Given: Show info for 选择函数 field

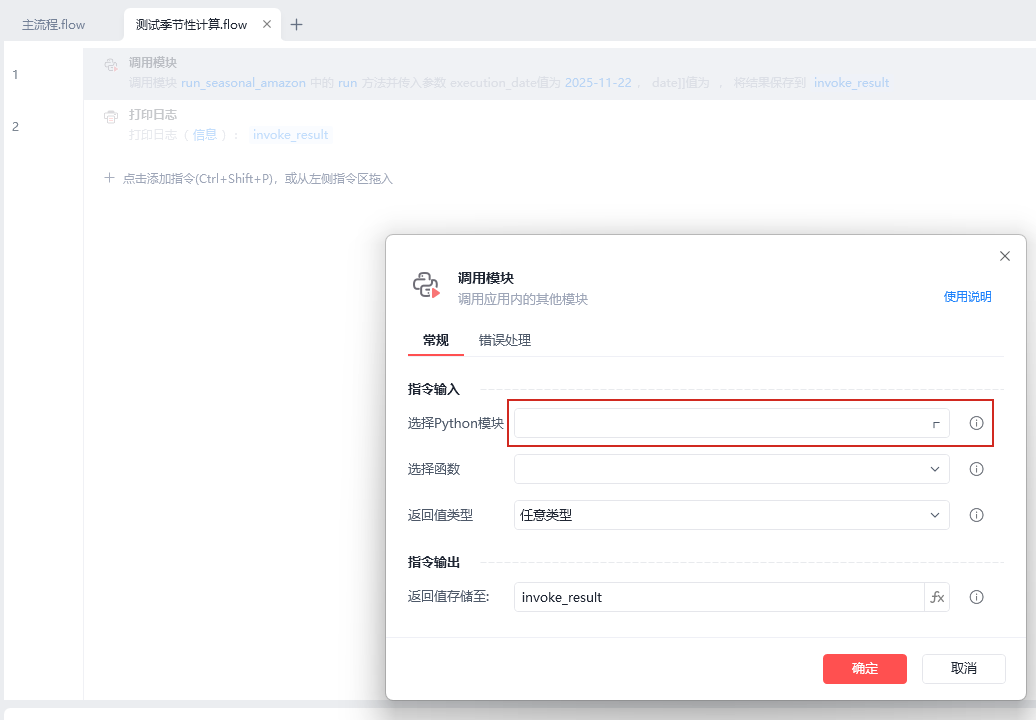Looking at the screenshot, I should [x=977, y=470].
